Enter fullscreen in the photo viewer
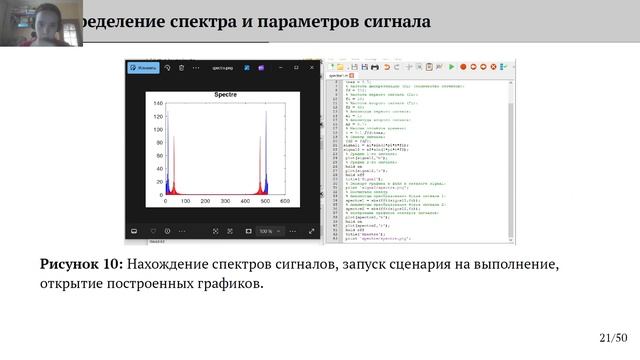640x360 pixels. click(x=312, y=231)
